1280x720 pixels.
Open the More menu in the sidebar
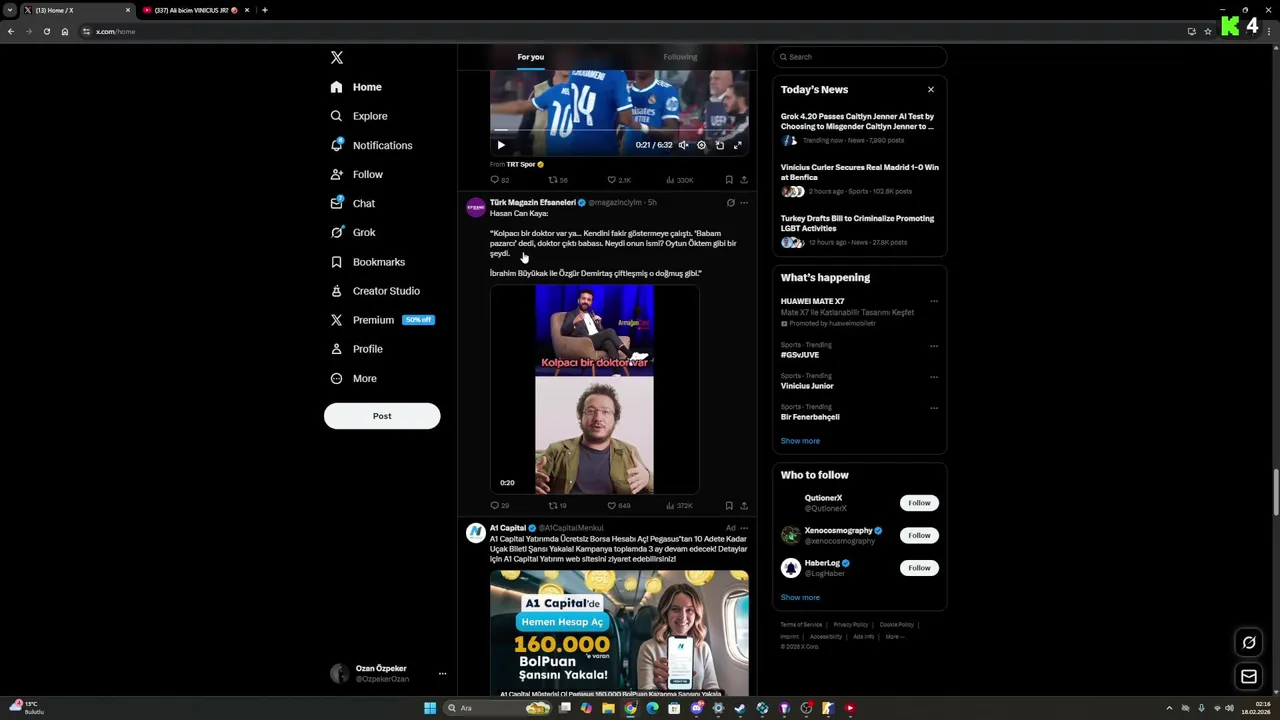353,378
